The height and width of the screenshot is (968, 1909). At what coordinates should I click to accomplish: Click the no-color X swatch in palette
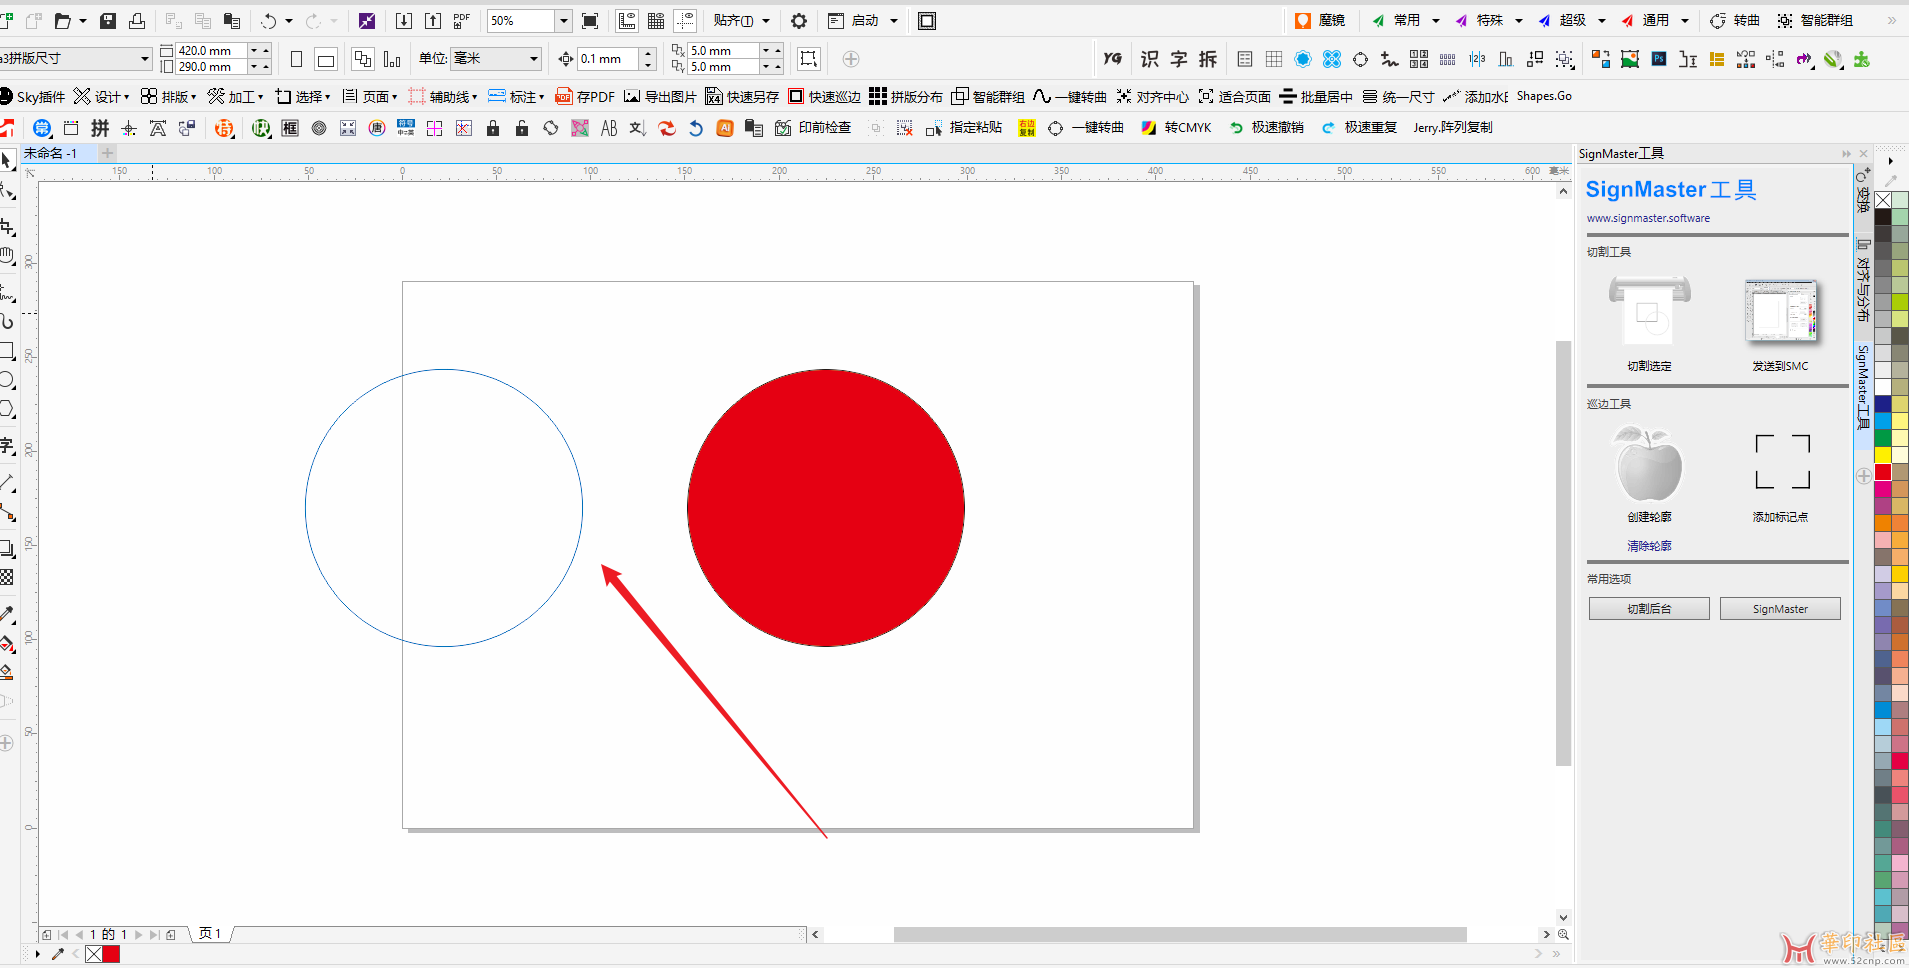point(1883,200)
